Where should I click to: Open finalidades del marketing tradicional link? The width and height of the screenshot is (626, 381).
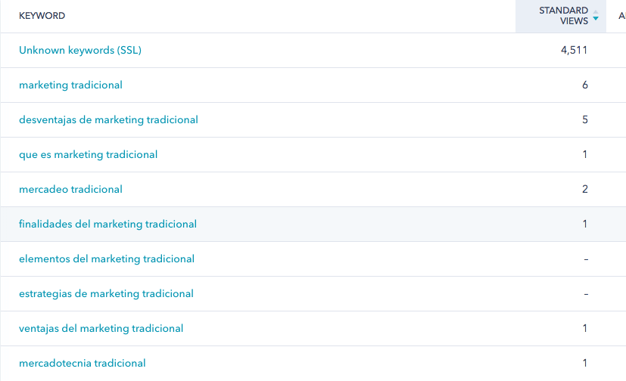point(108,224)
